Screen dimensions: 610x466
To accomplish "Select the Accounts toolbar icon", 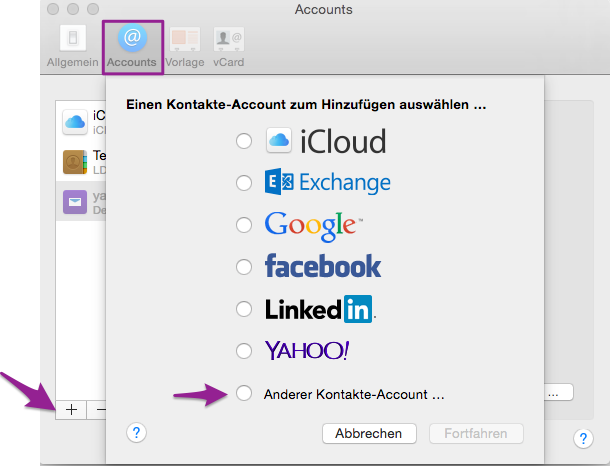I will tap(132, 45).
